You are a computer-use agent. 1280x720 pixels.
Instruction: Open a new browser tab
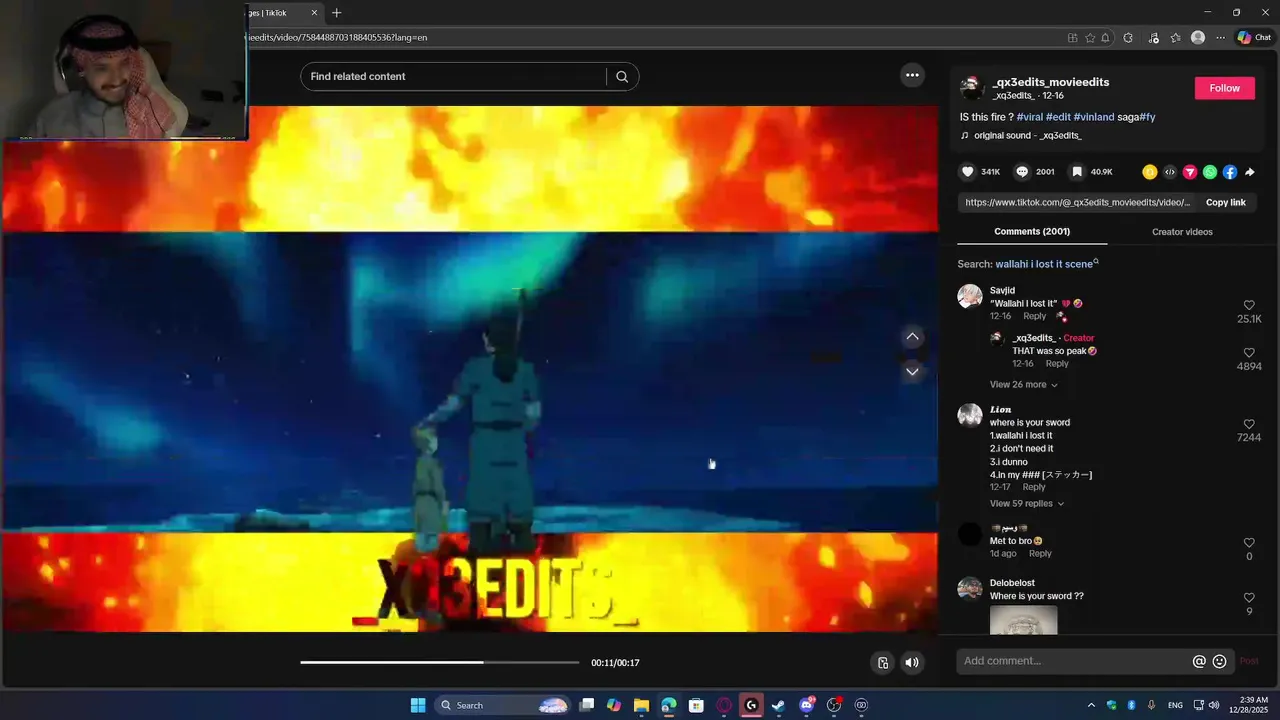336,13
